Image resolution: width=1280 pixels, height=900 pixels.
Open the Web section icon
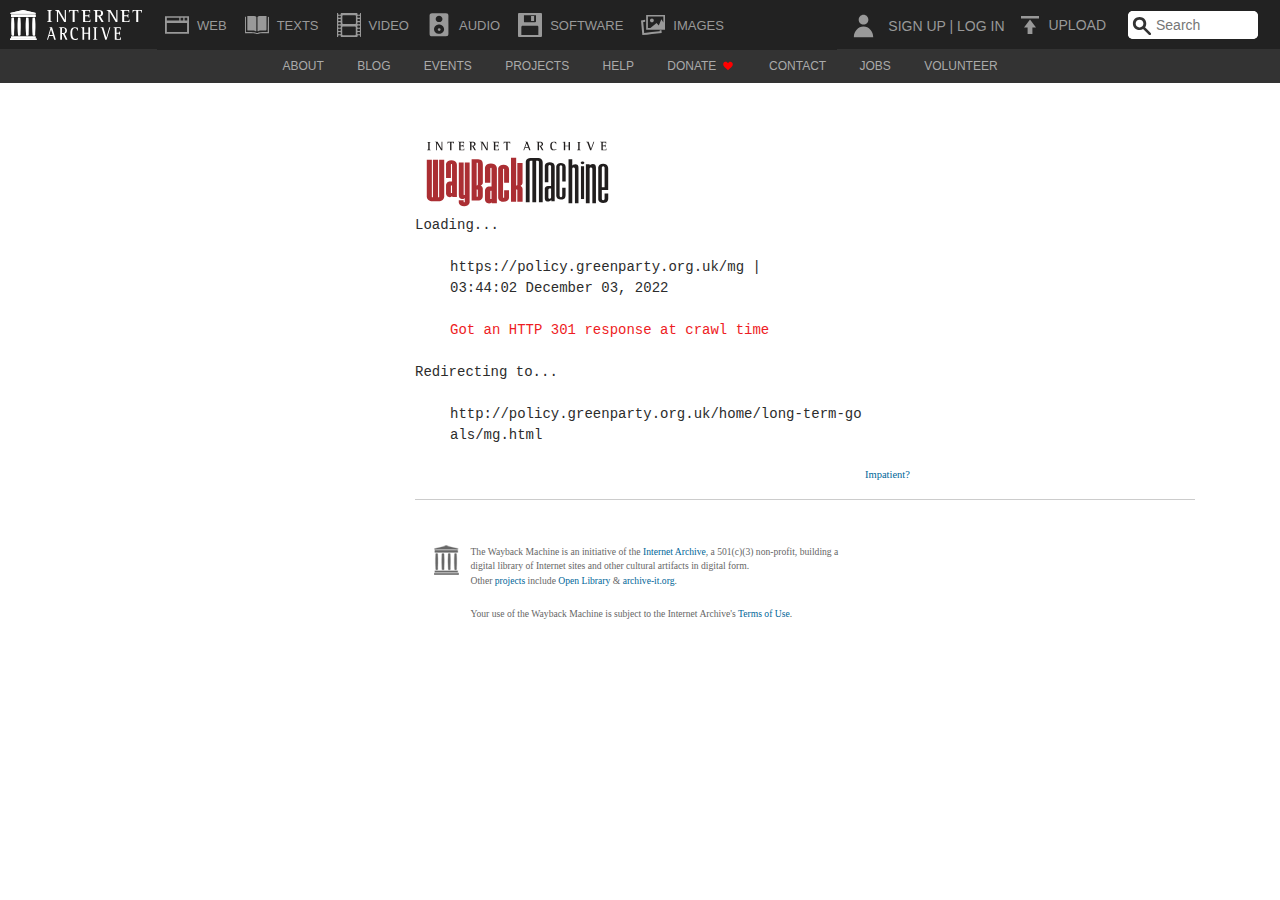click(x=177, y=25)
